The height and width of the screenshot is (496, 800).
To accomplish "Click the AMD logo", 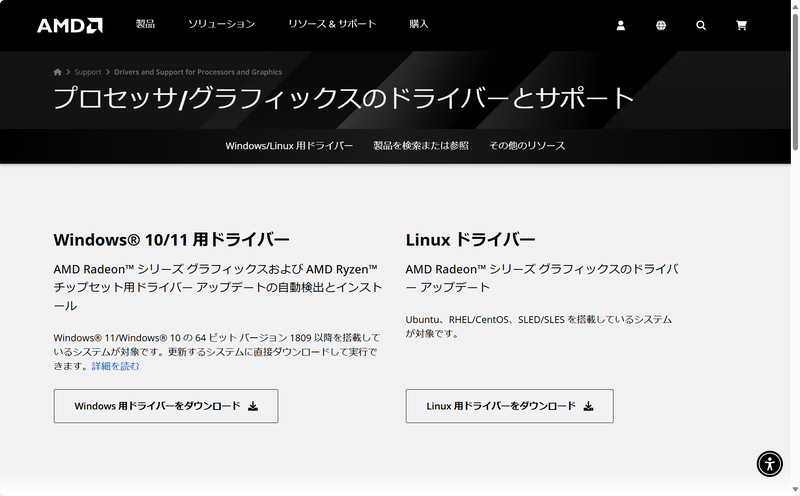I will click(69, 26).
